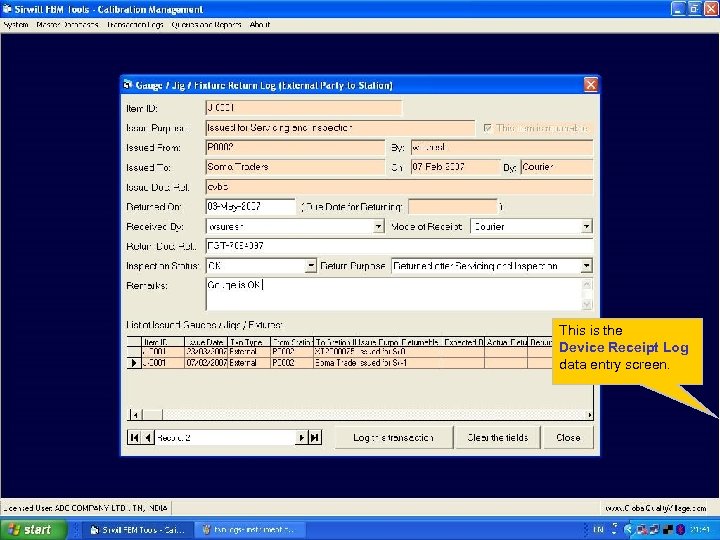Toggle 'This item is returnable' checkbox
The height and width of the screenshot is (540, 720).
pyautogui.click(x=488, y=128)
